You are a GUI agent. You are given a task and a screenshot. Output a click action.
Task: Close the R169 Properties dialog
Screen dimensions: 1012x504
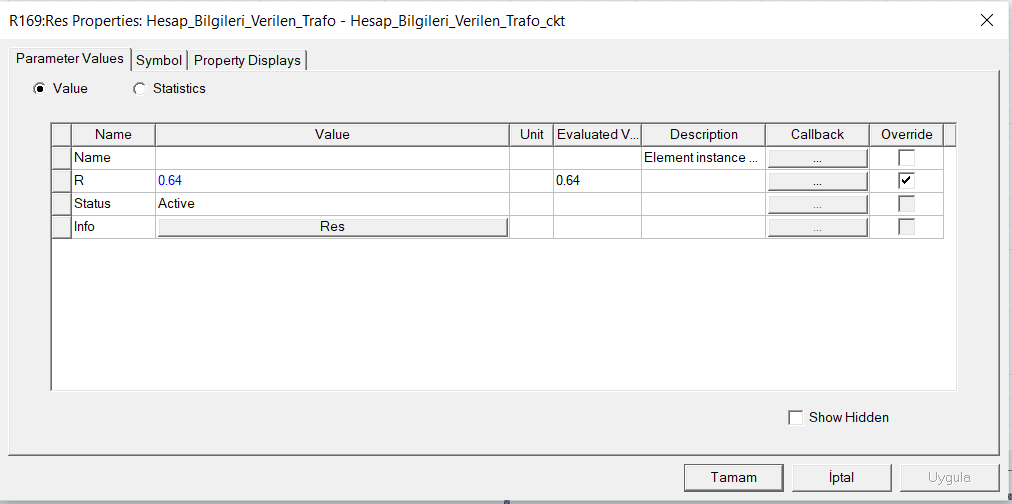click(x=987, y=20)
